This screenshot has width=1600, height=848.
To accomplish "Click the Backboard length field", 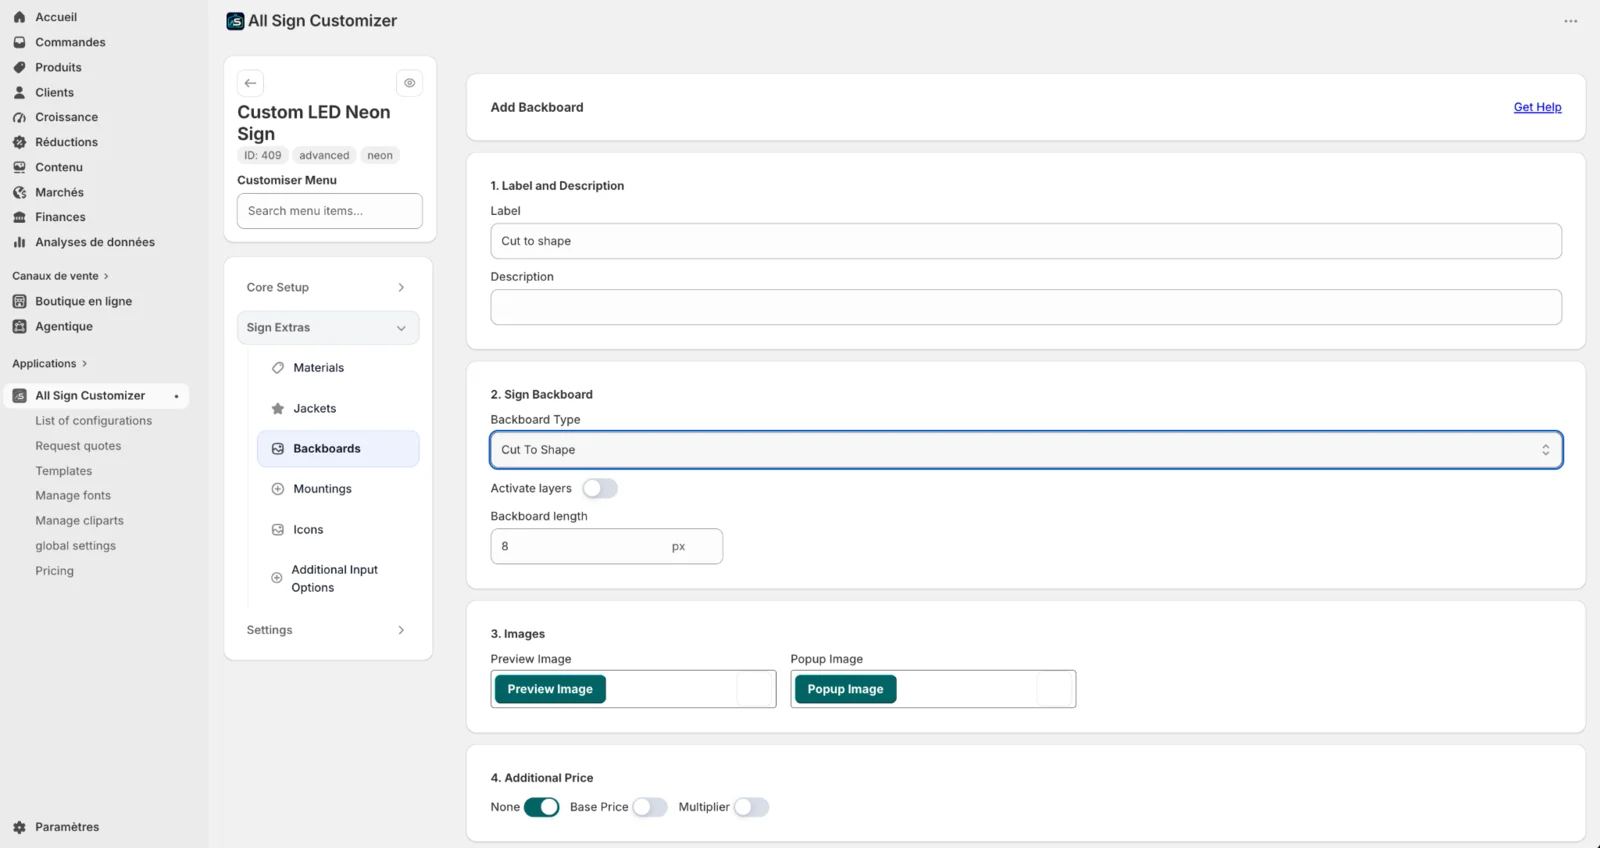I will pyautogui.click(x=606, y=546).
